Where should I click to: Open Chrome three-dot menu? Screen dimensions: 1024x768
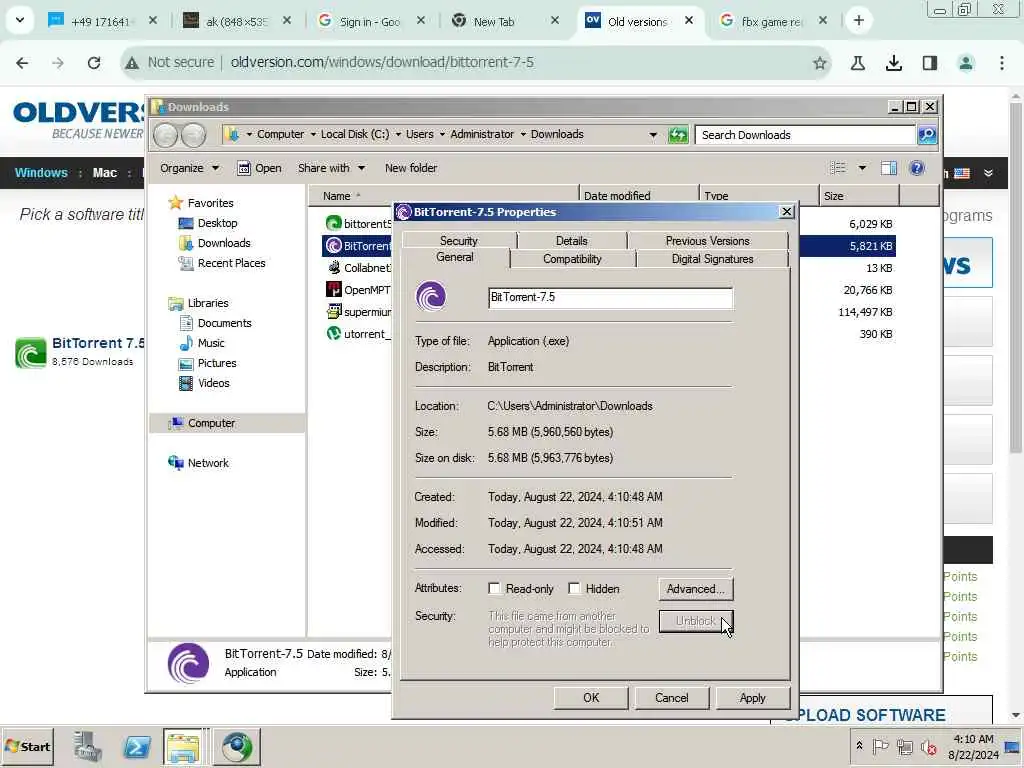click(1001, 63)
